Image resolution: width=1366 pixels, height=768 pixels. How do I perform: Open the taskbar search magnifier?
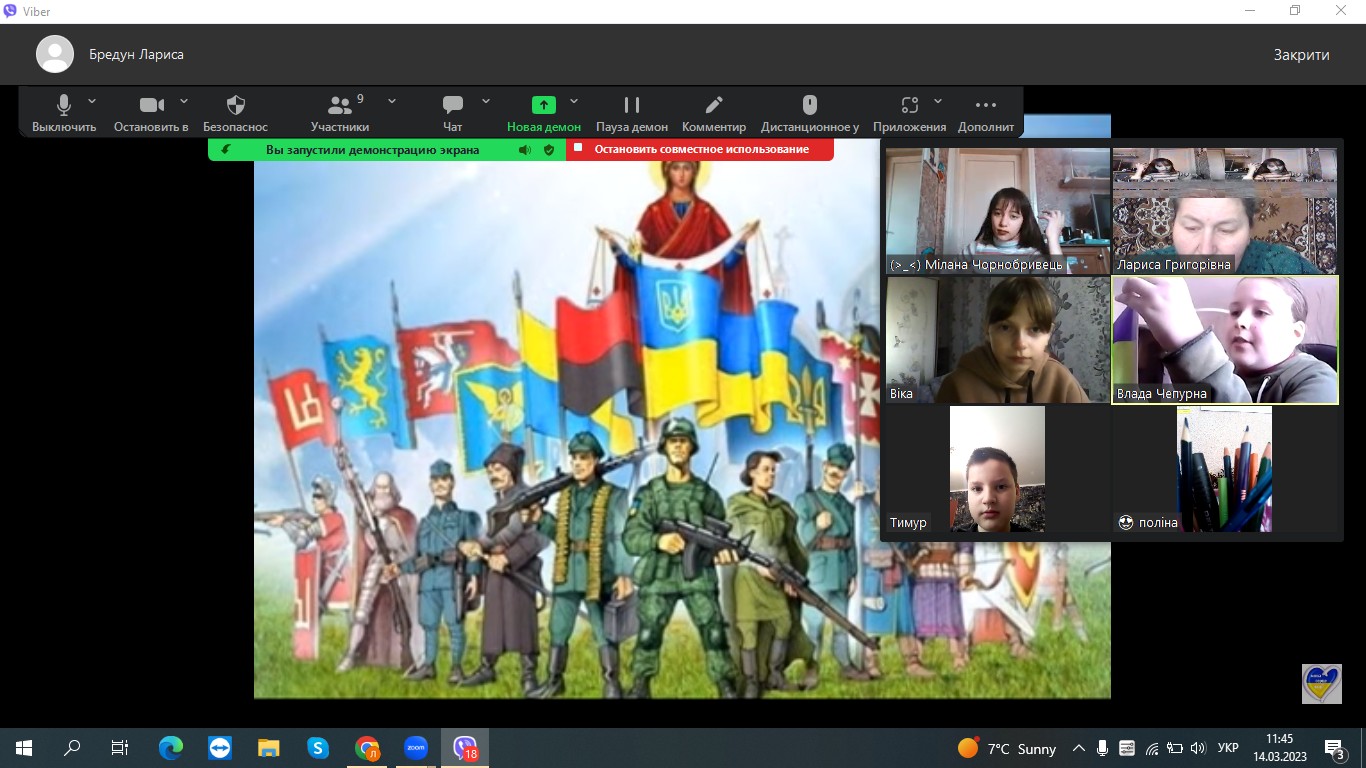coord(72,748)
